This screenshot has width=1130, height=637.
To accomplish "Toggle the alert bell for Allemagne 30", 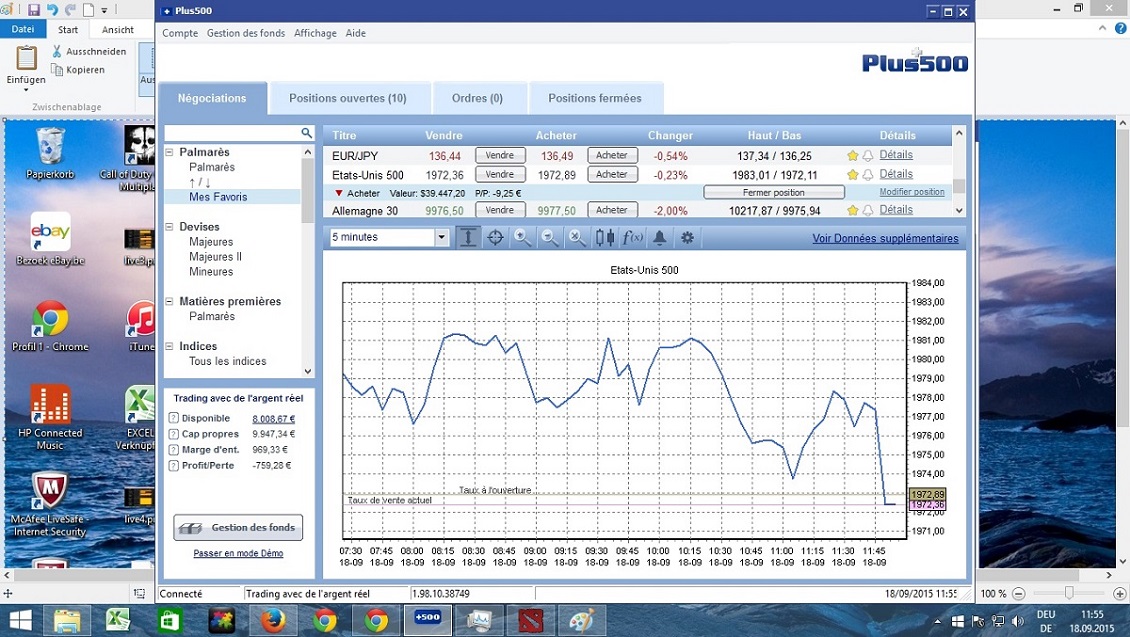I will point(868,209).
